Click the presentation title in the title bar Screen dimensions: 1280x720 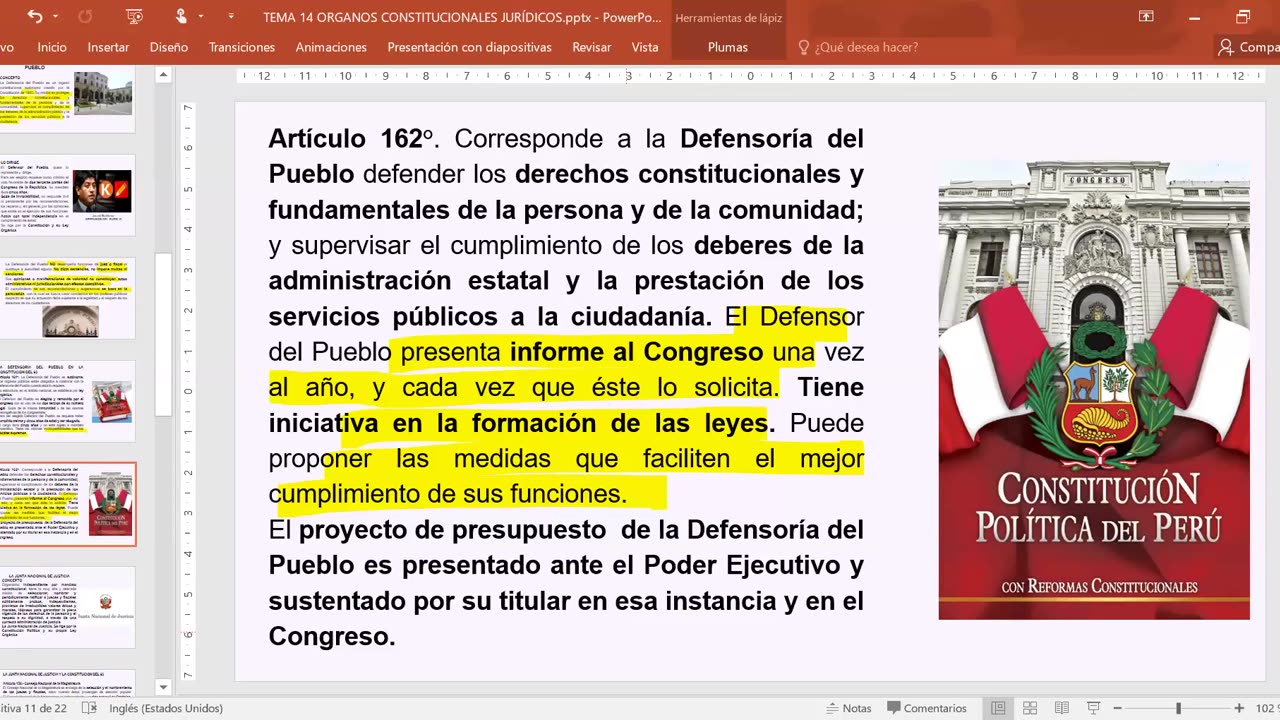(x=462, y=17)
